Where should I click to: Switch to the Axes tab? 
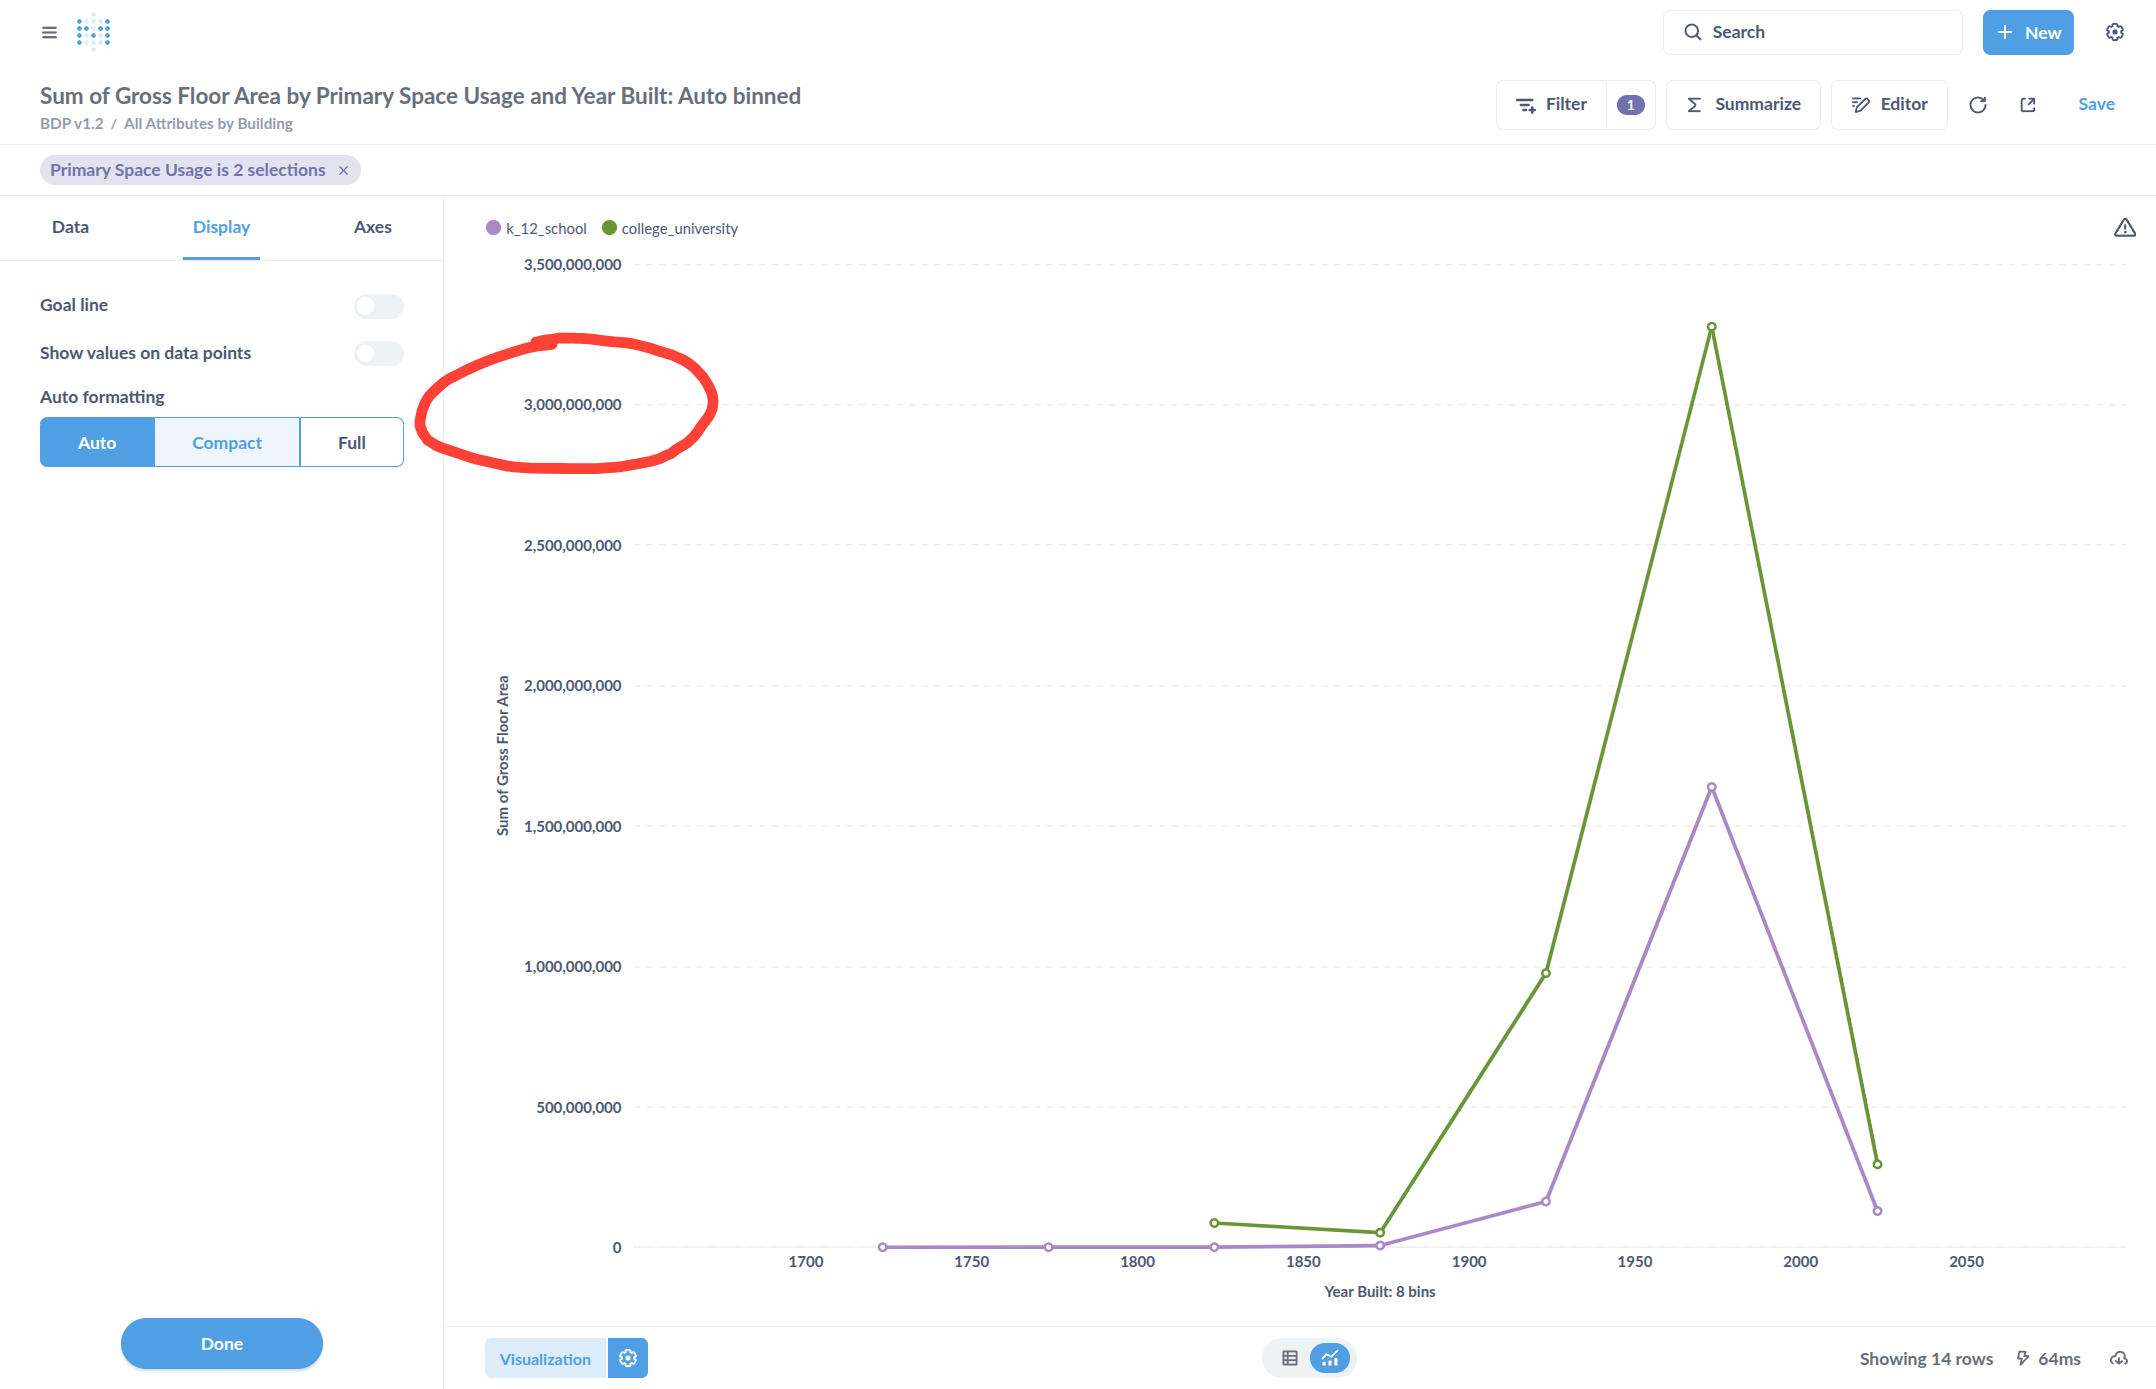coord(372,227)
